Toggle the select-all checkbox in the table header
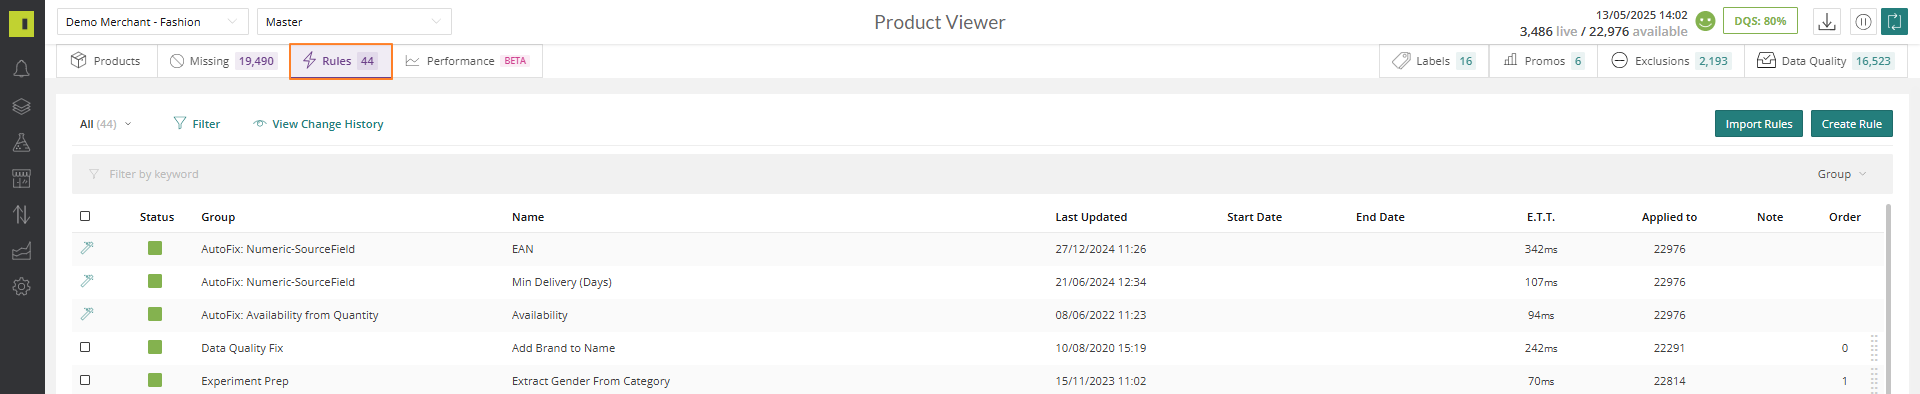 [x=85, y=216]
